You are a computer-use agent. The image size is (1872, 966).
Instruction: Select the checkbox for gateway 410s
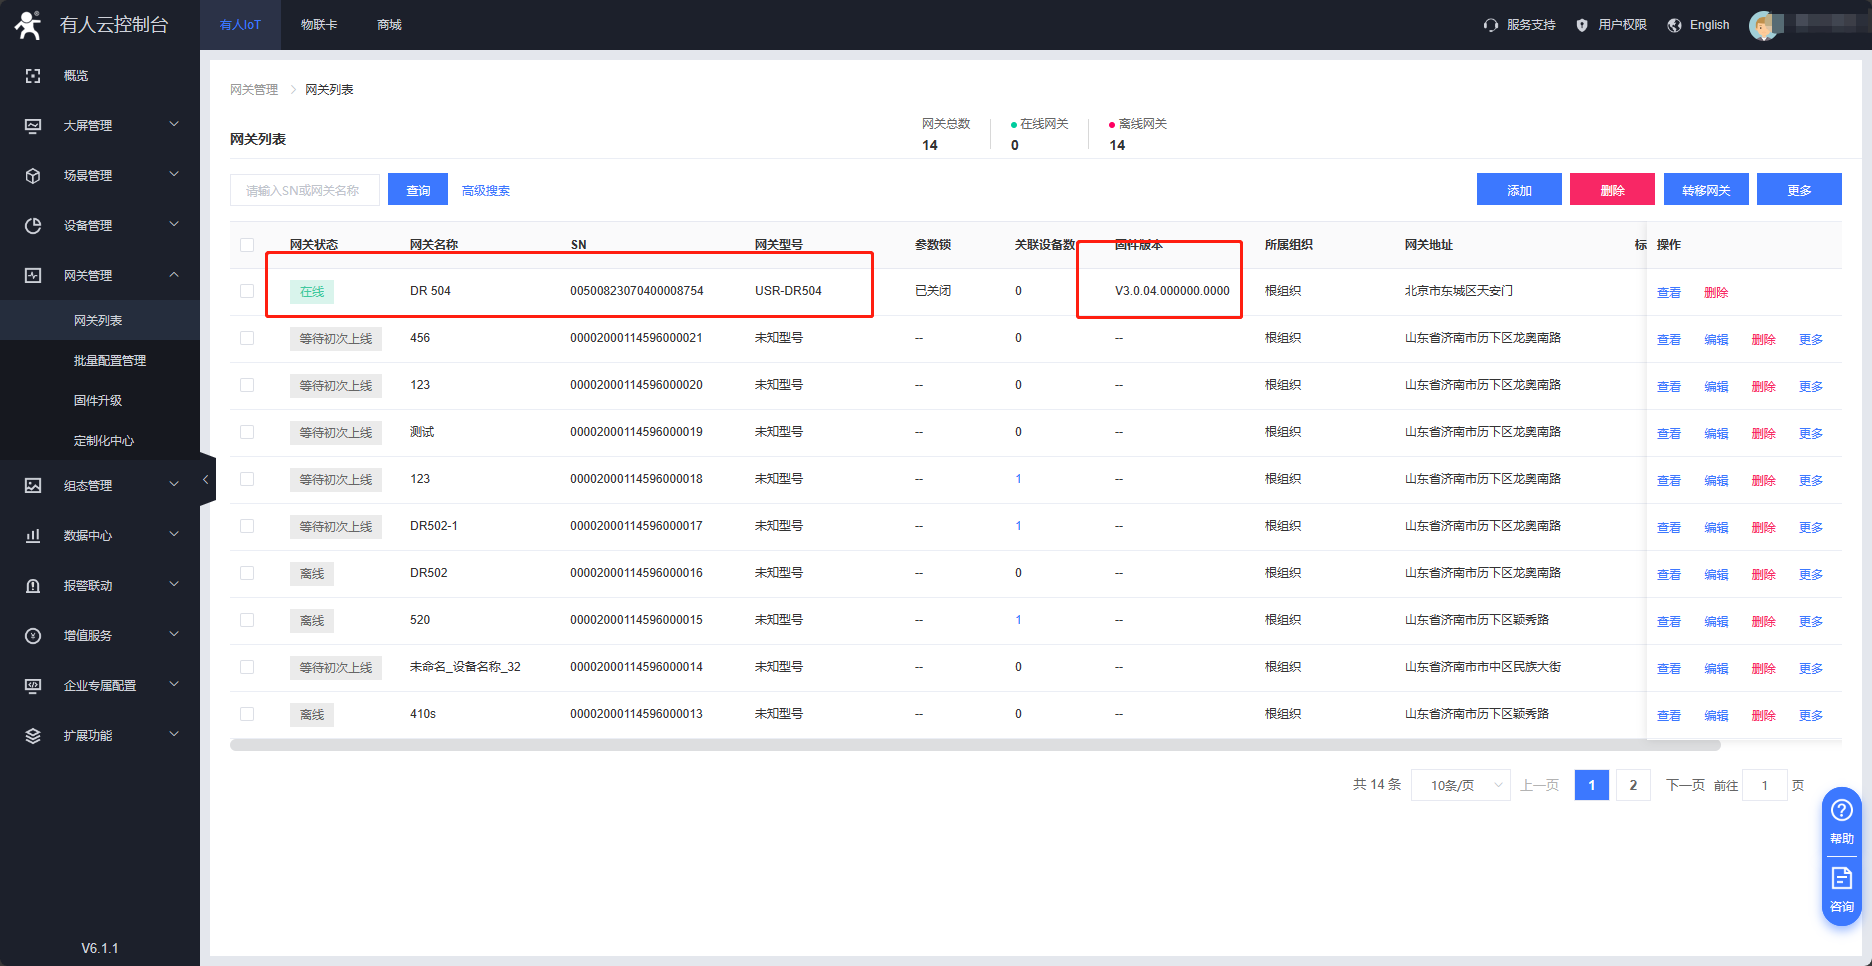point(247,714)
